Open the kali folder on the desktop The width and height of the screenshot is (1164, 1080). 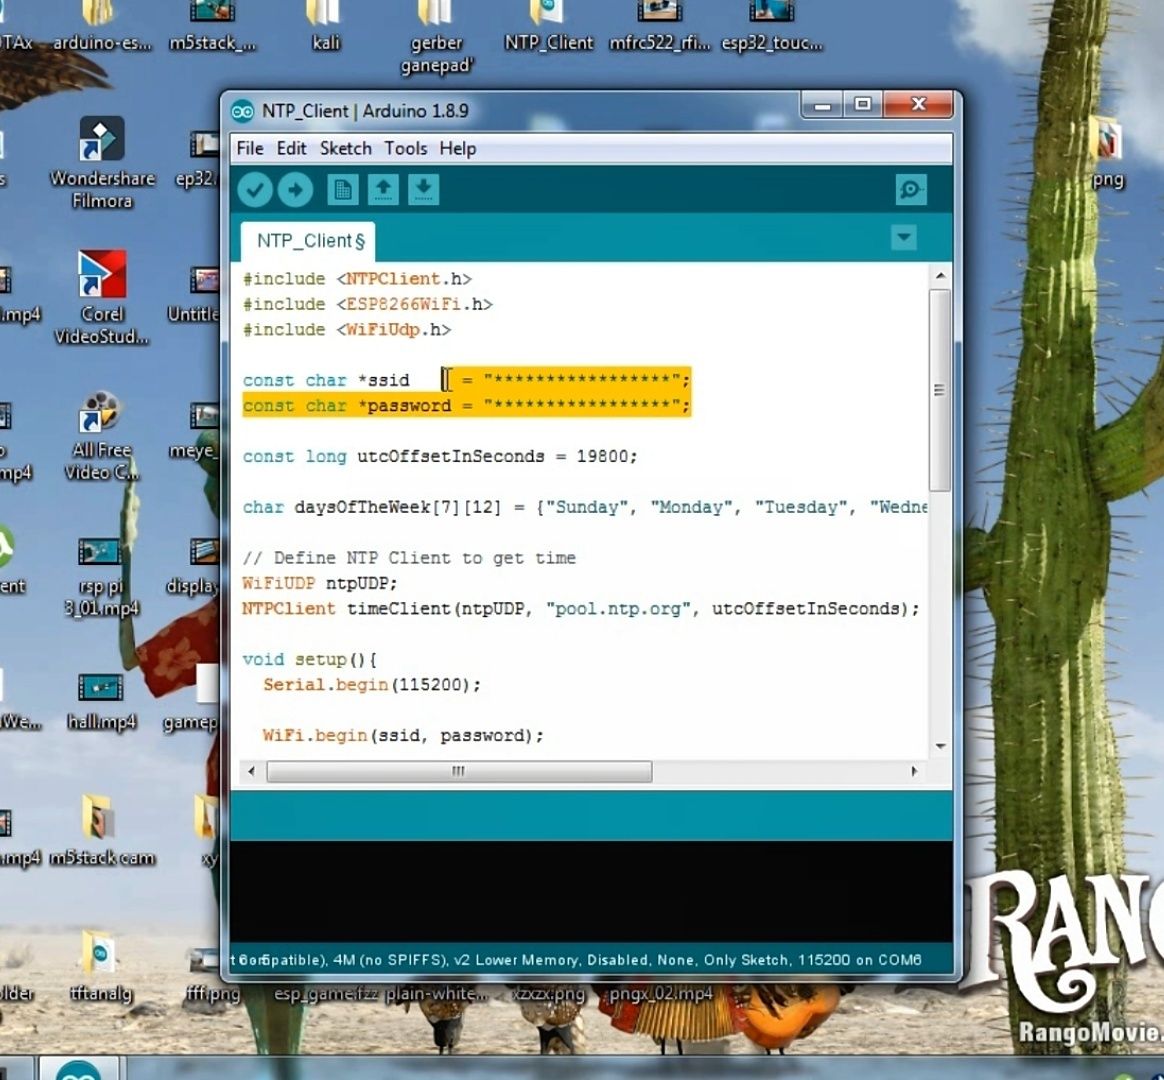click(324, 25)
